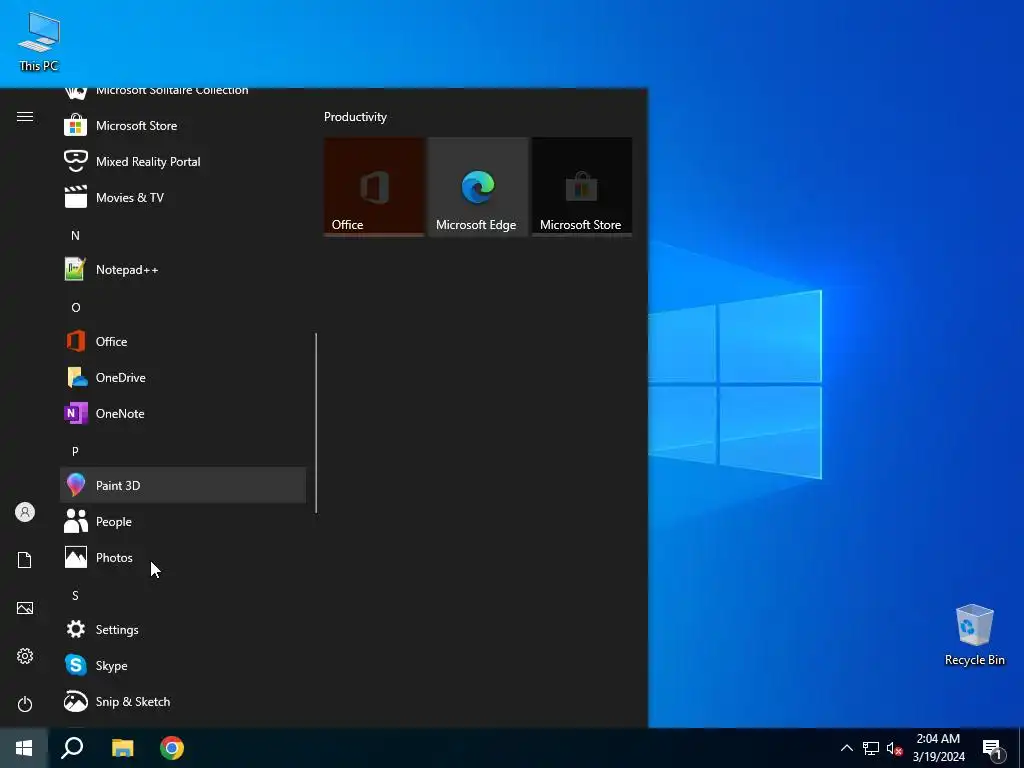Viewport: 1024px width, 768px height.
Task: Show hidden system tray icons
Action: pos(846,748)
